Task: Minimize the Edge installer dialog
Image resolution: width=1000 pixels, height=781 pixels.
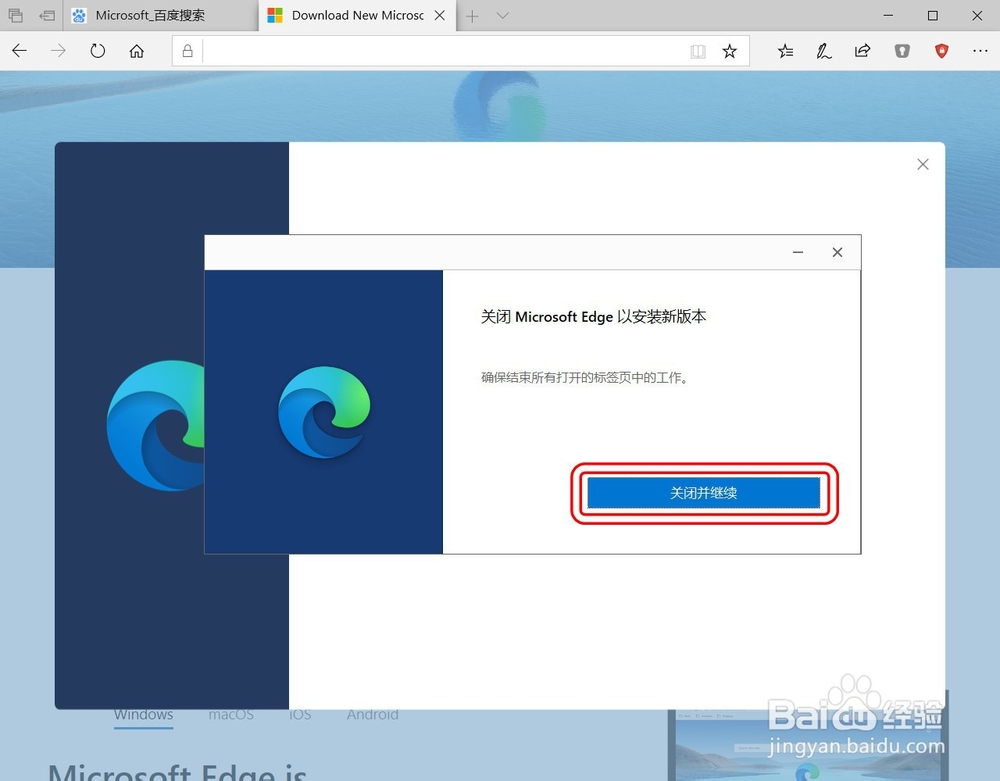Action: click(798, 252)
